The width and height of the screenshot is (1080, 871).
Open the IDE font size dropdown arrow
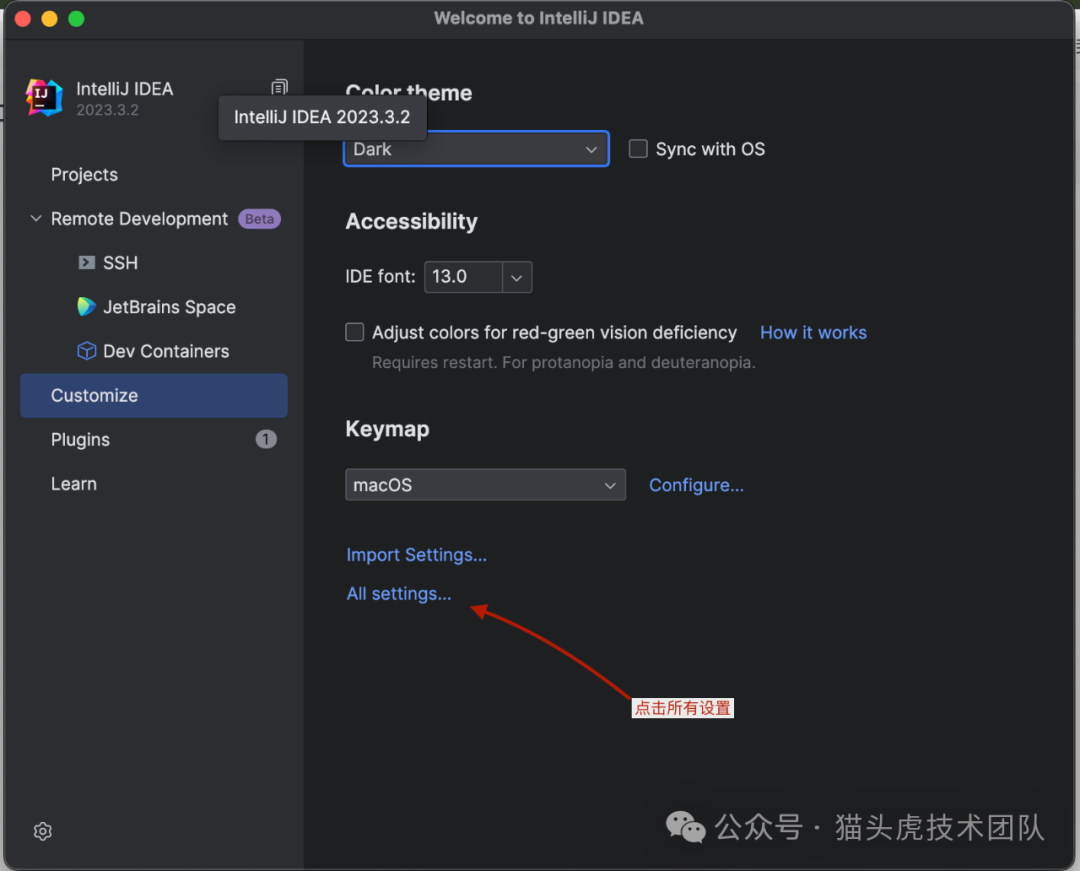517,277
